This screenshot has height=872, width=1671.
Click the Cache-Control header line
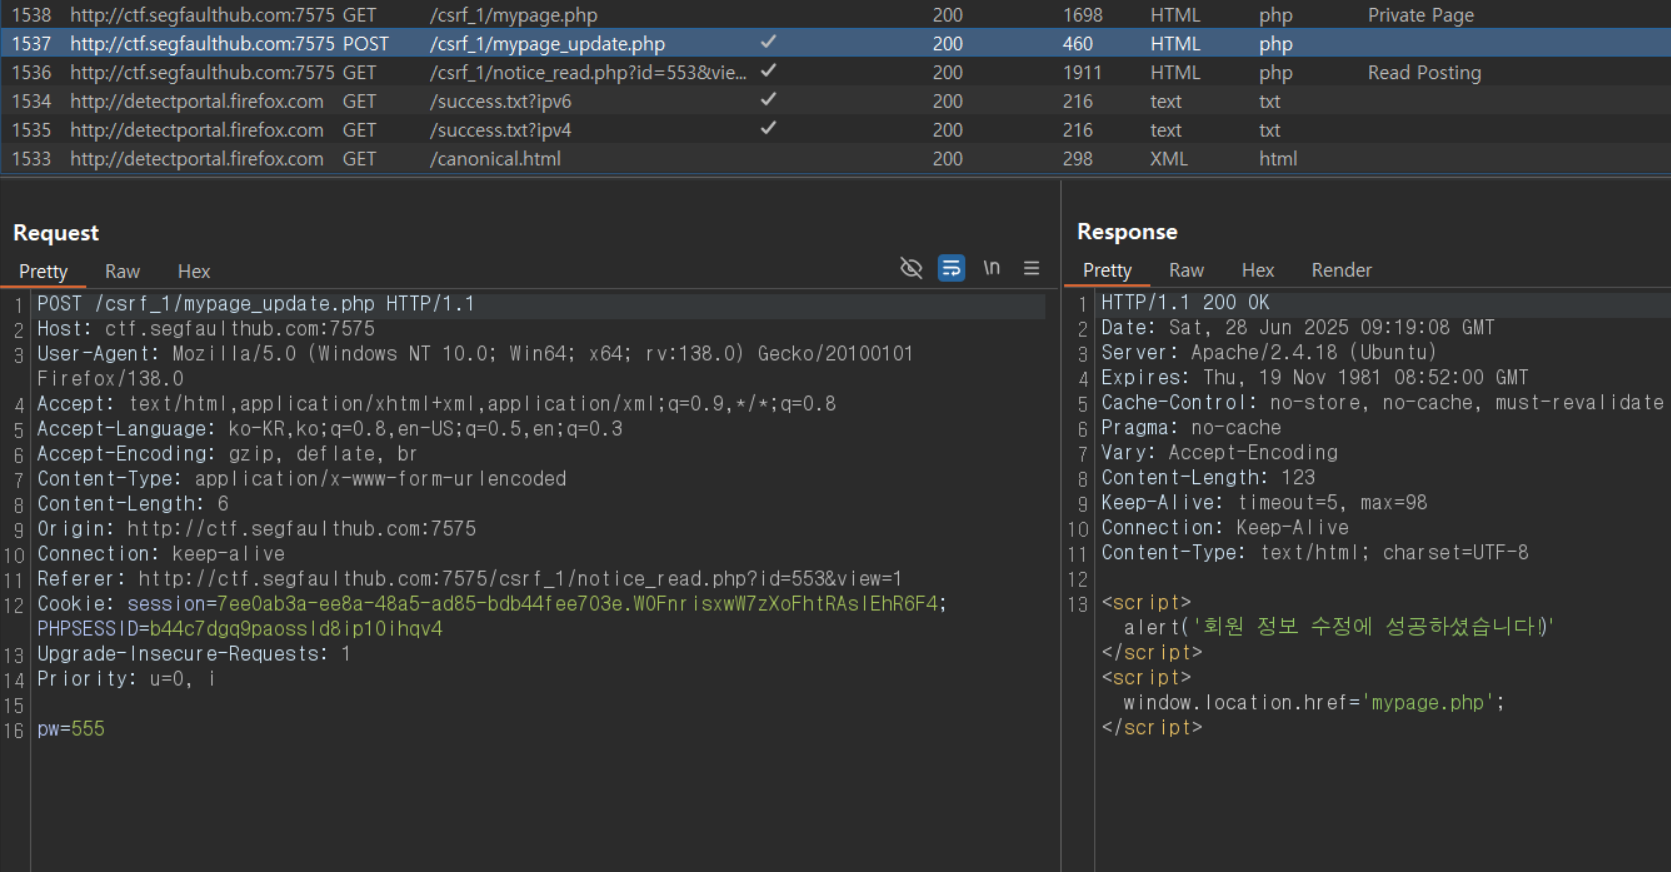click(x=1383, y=403)
